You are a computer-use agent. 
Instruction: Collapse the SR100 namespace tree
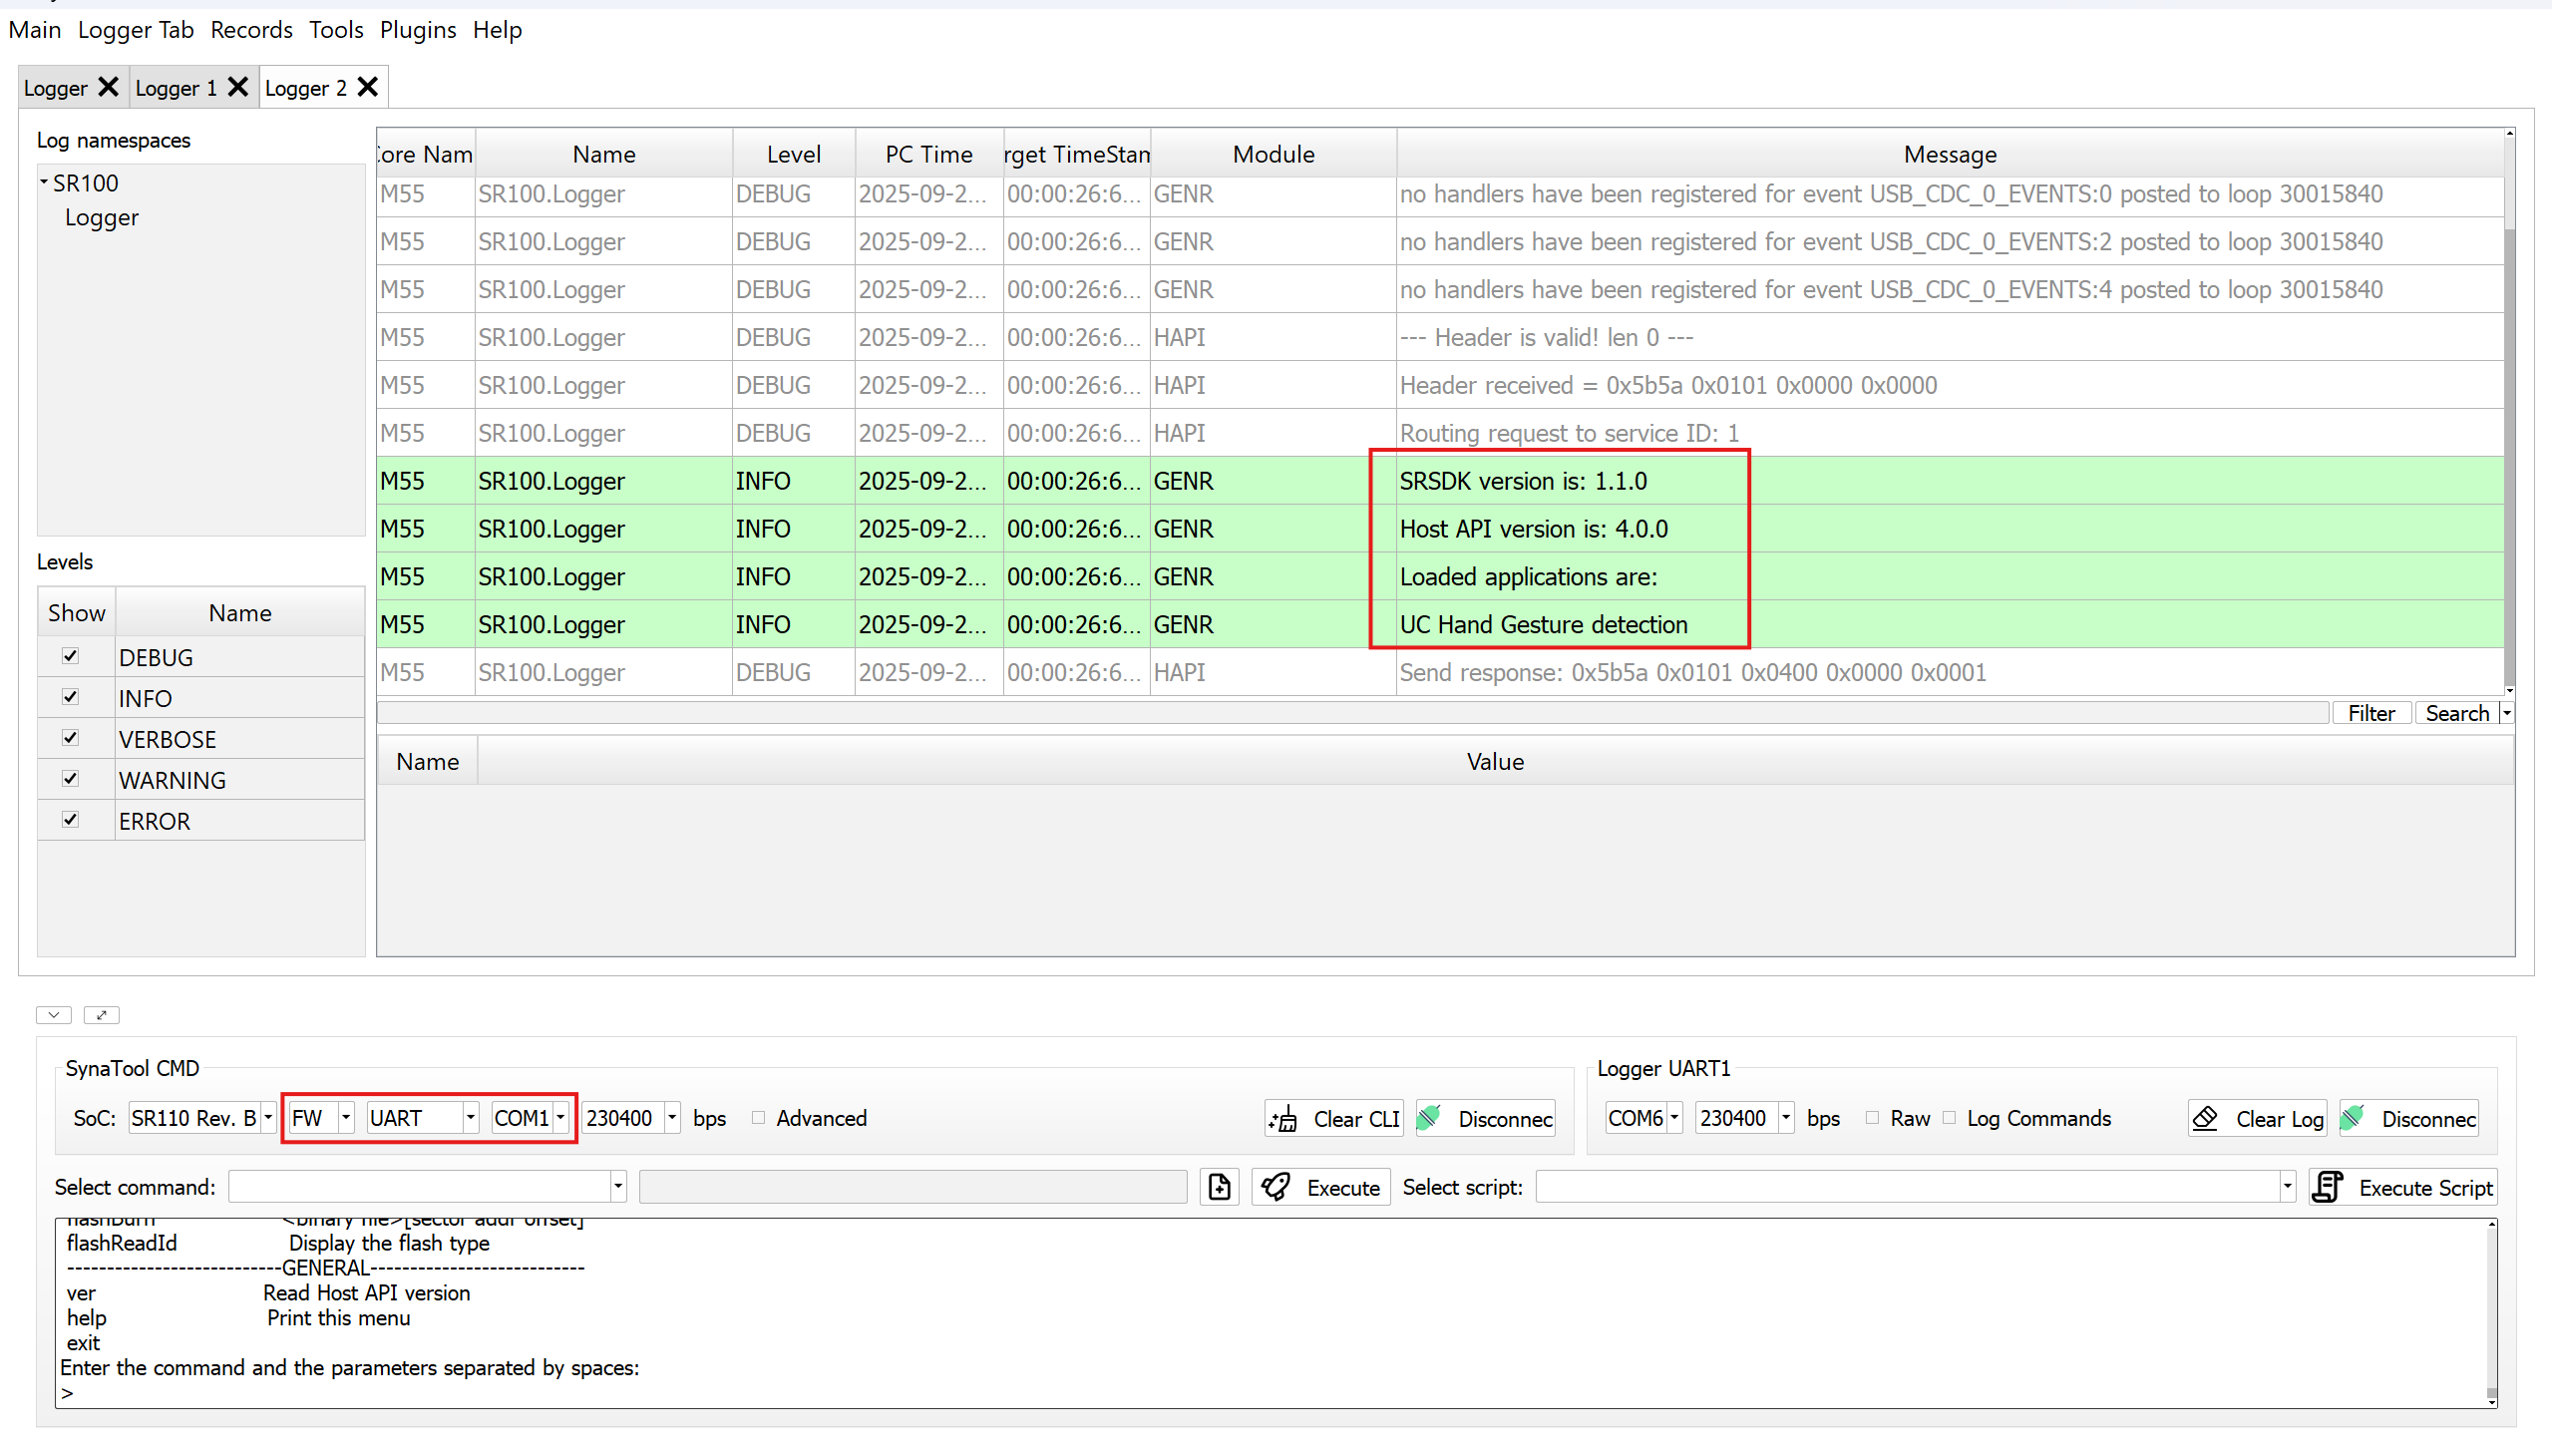click(x=44, y=181)
